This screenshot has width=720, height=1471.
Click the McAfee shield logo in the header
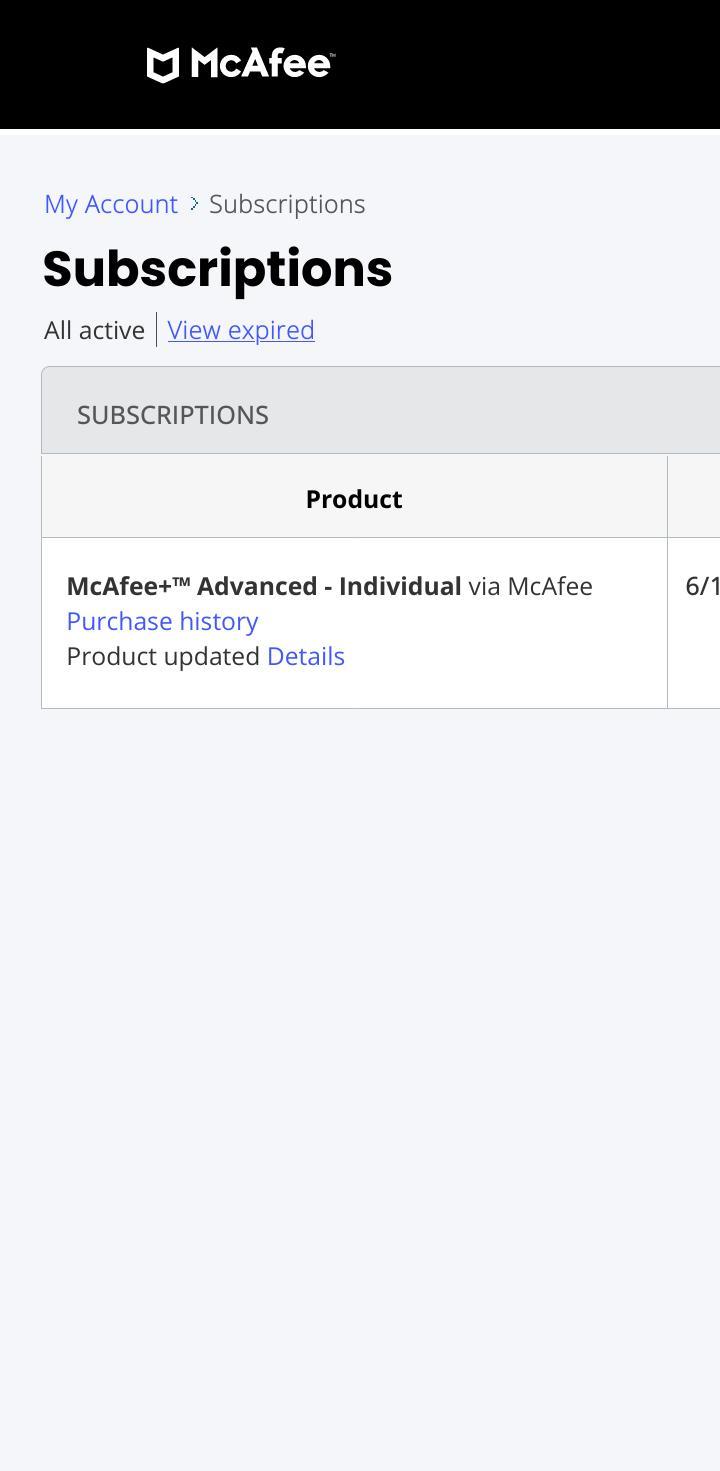(162, 65)
